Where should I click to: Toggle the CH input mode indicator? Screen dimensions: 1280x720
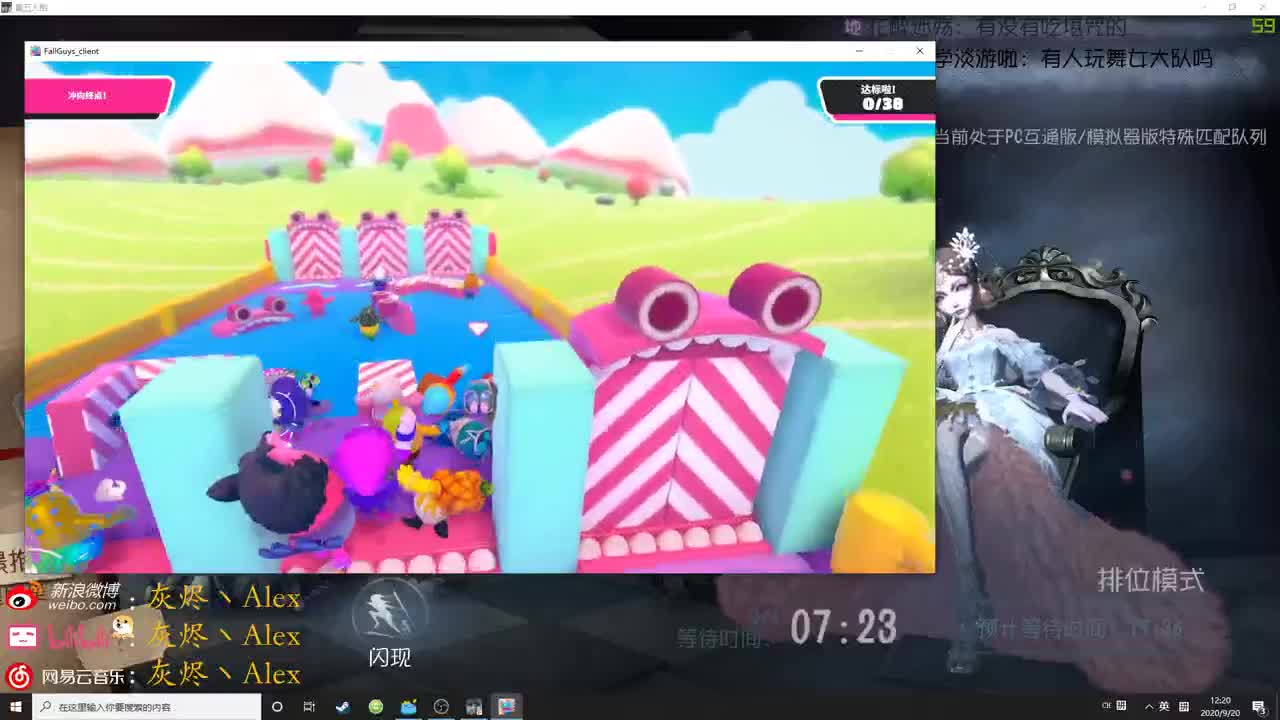coord(1107,707)
